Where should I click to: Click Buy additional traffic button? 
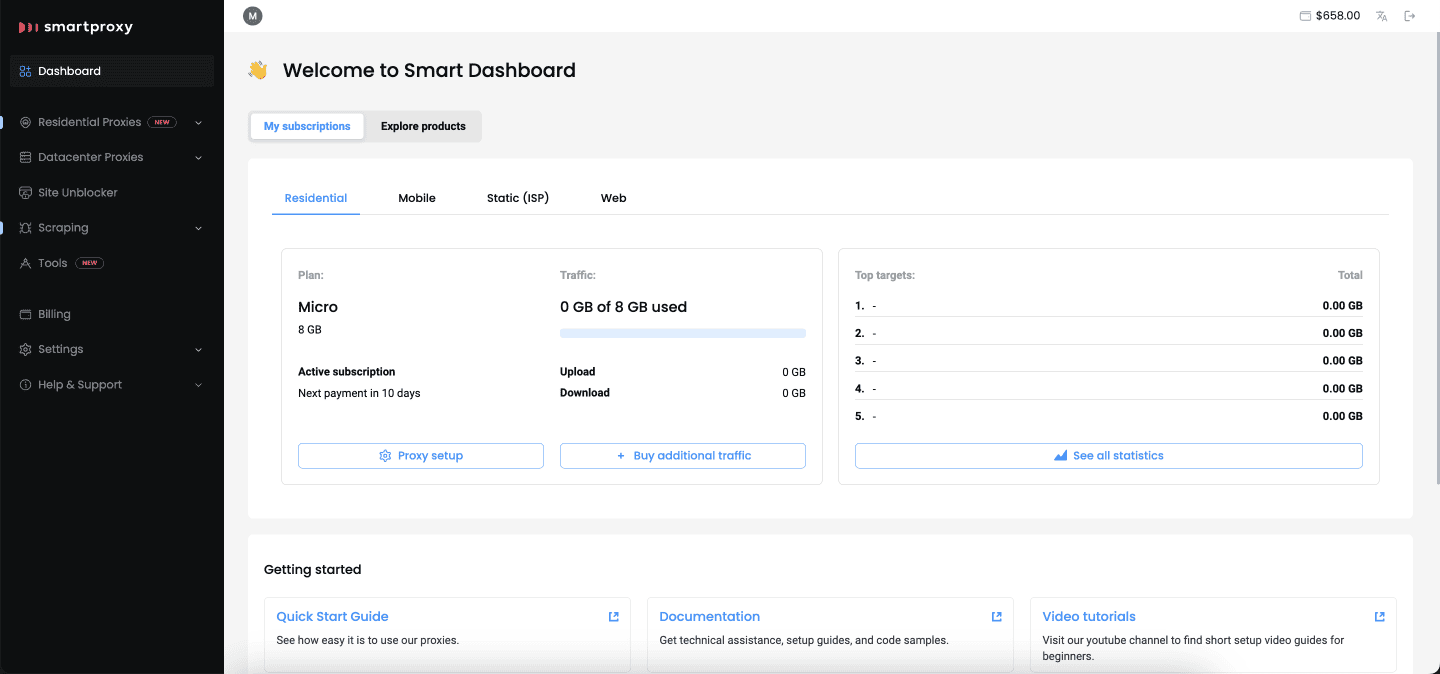682,456
